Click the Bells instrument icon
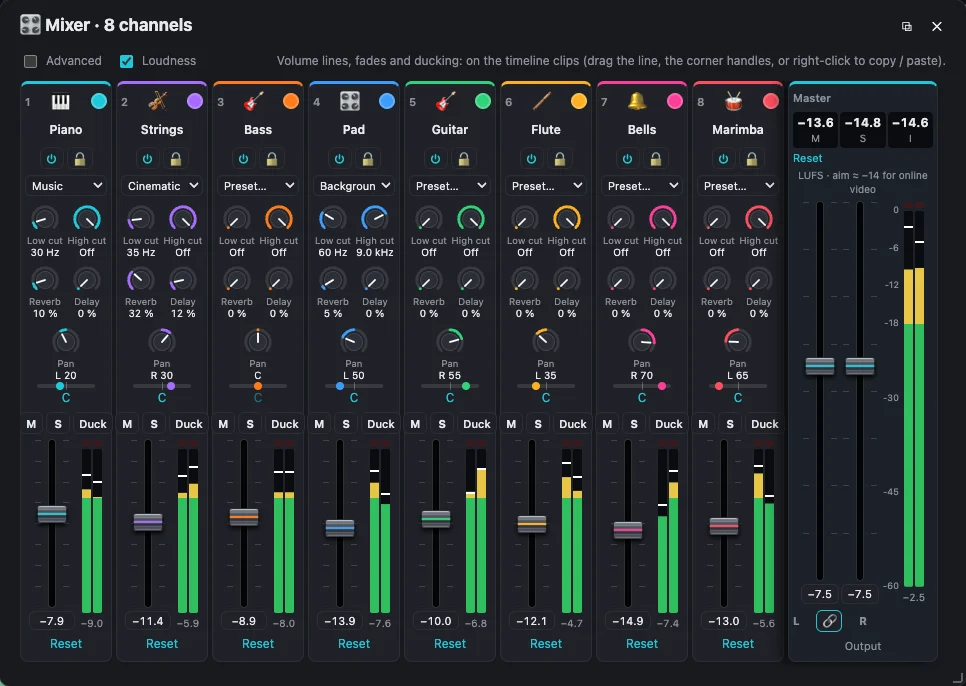Image resolution: width=966 pixels, height=686 pixels. (638, 101)
